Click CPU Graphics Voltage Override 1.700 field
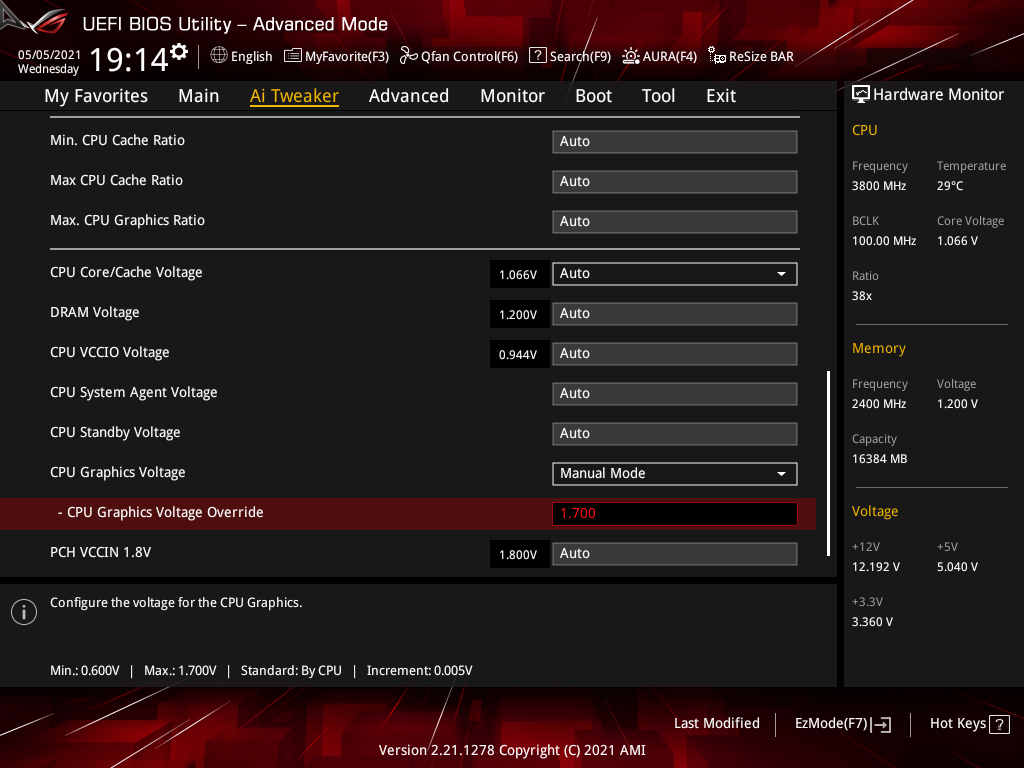 click(675, 513)
